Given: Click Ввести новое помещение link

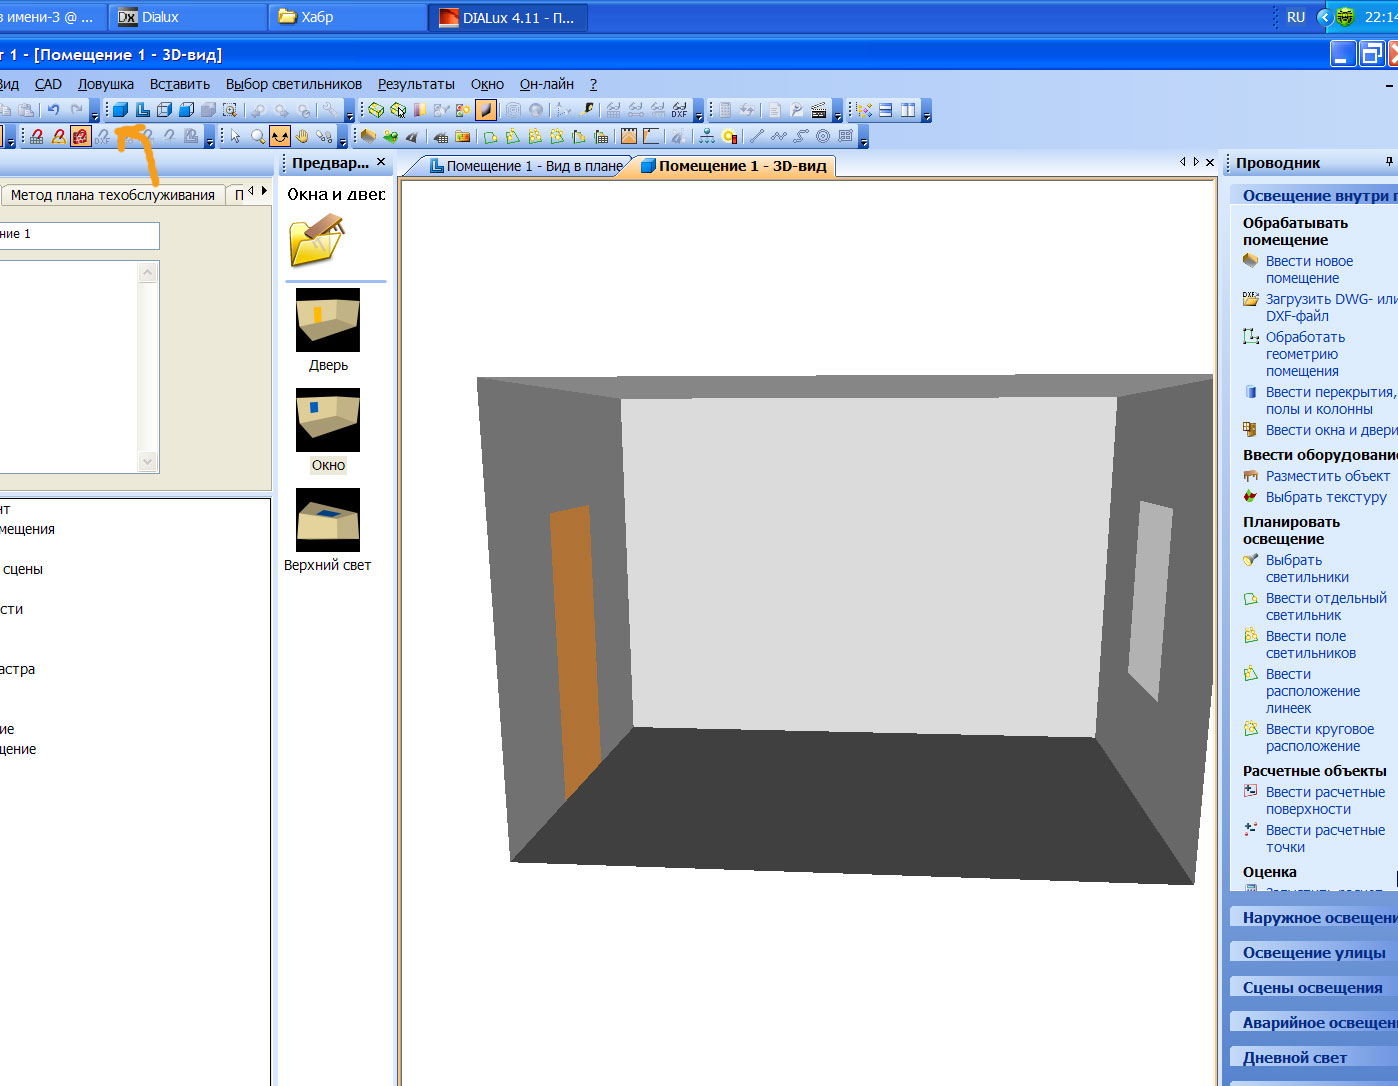Looking at the screenshot, I should pyautogui.click(x=1309, y=270).
